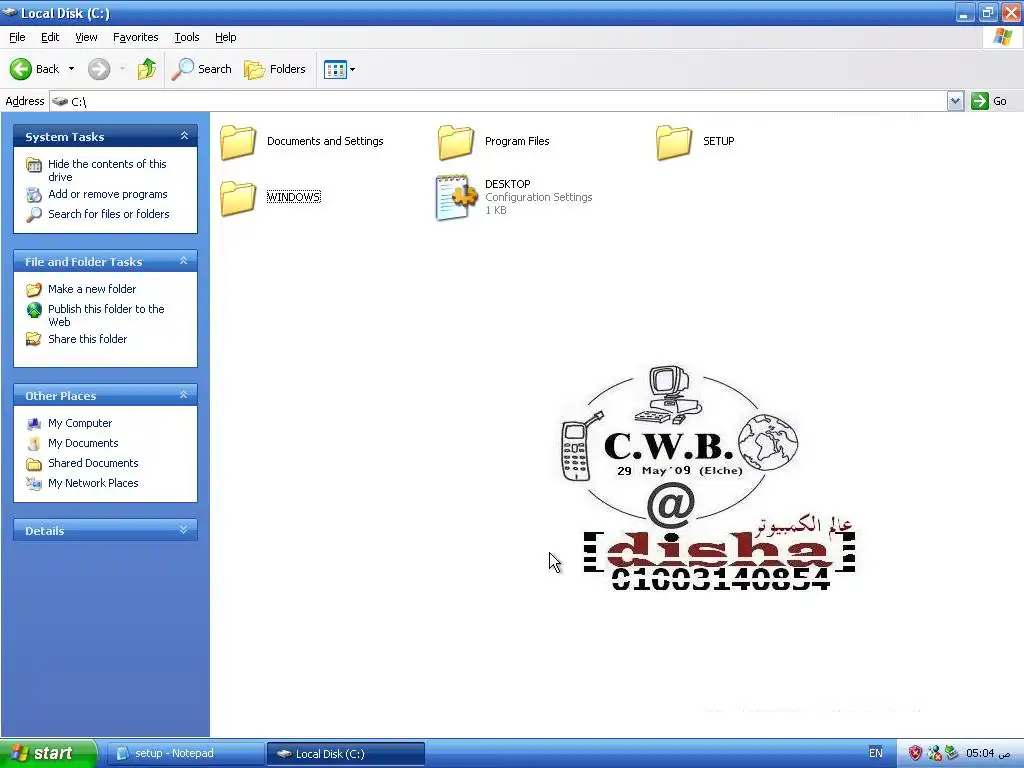Click Hide the contents of this drive
This screenshot has width=1024, height=768.
pyautogui.click(x=107, y=170)
